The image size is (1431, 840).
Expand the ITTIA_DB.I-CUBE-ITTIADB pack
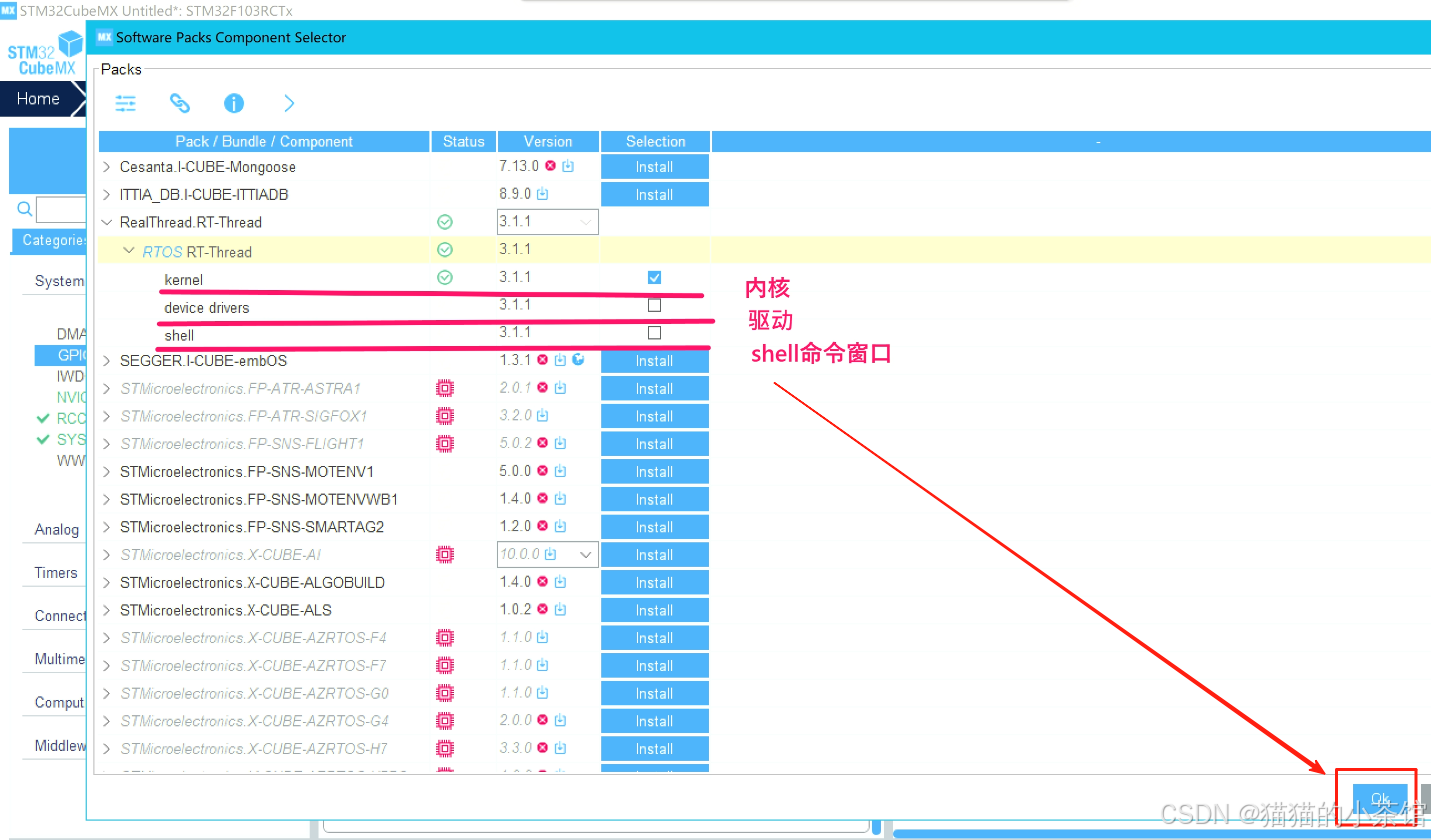pos(107,194)
